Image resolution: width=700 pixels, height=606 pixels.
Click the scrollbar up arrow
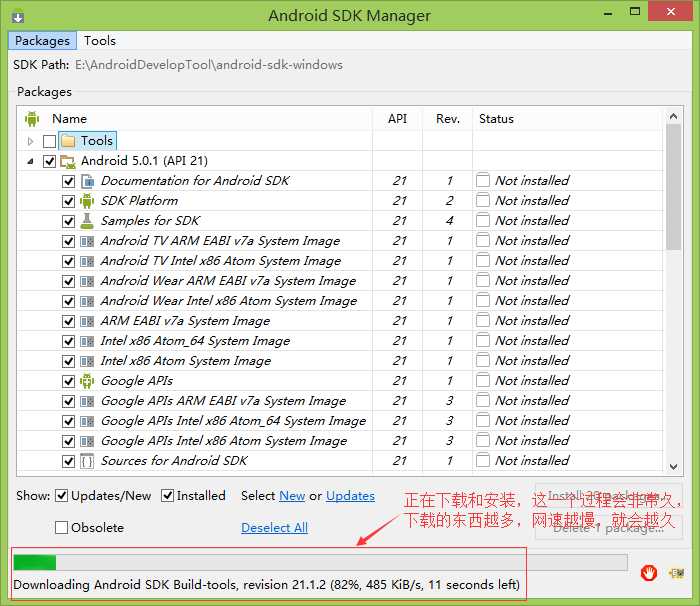click(673, 116)
